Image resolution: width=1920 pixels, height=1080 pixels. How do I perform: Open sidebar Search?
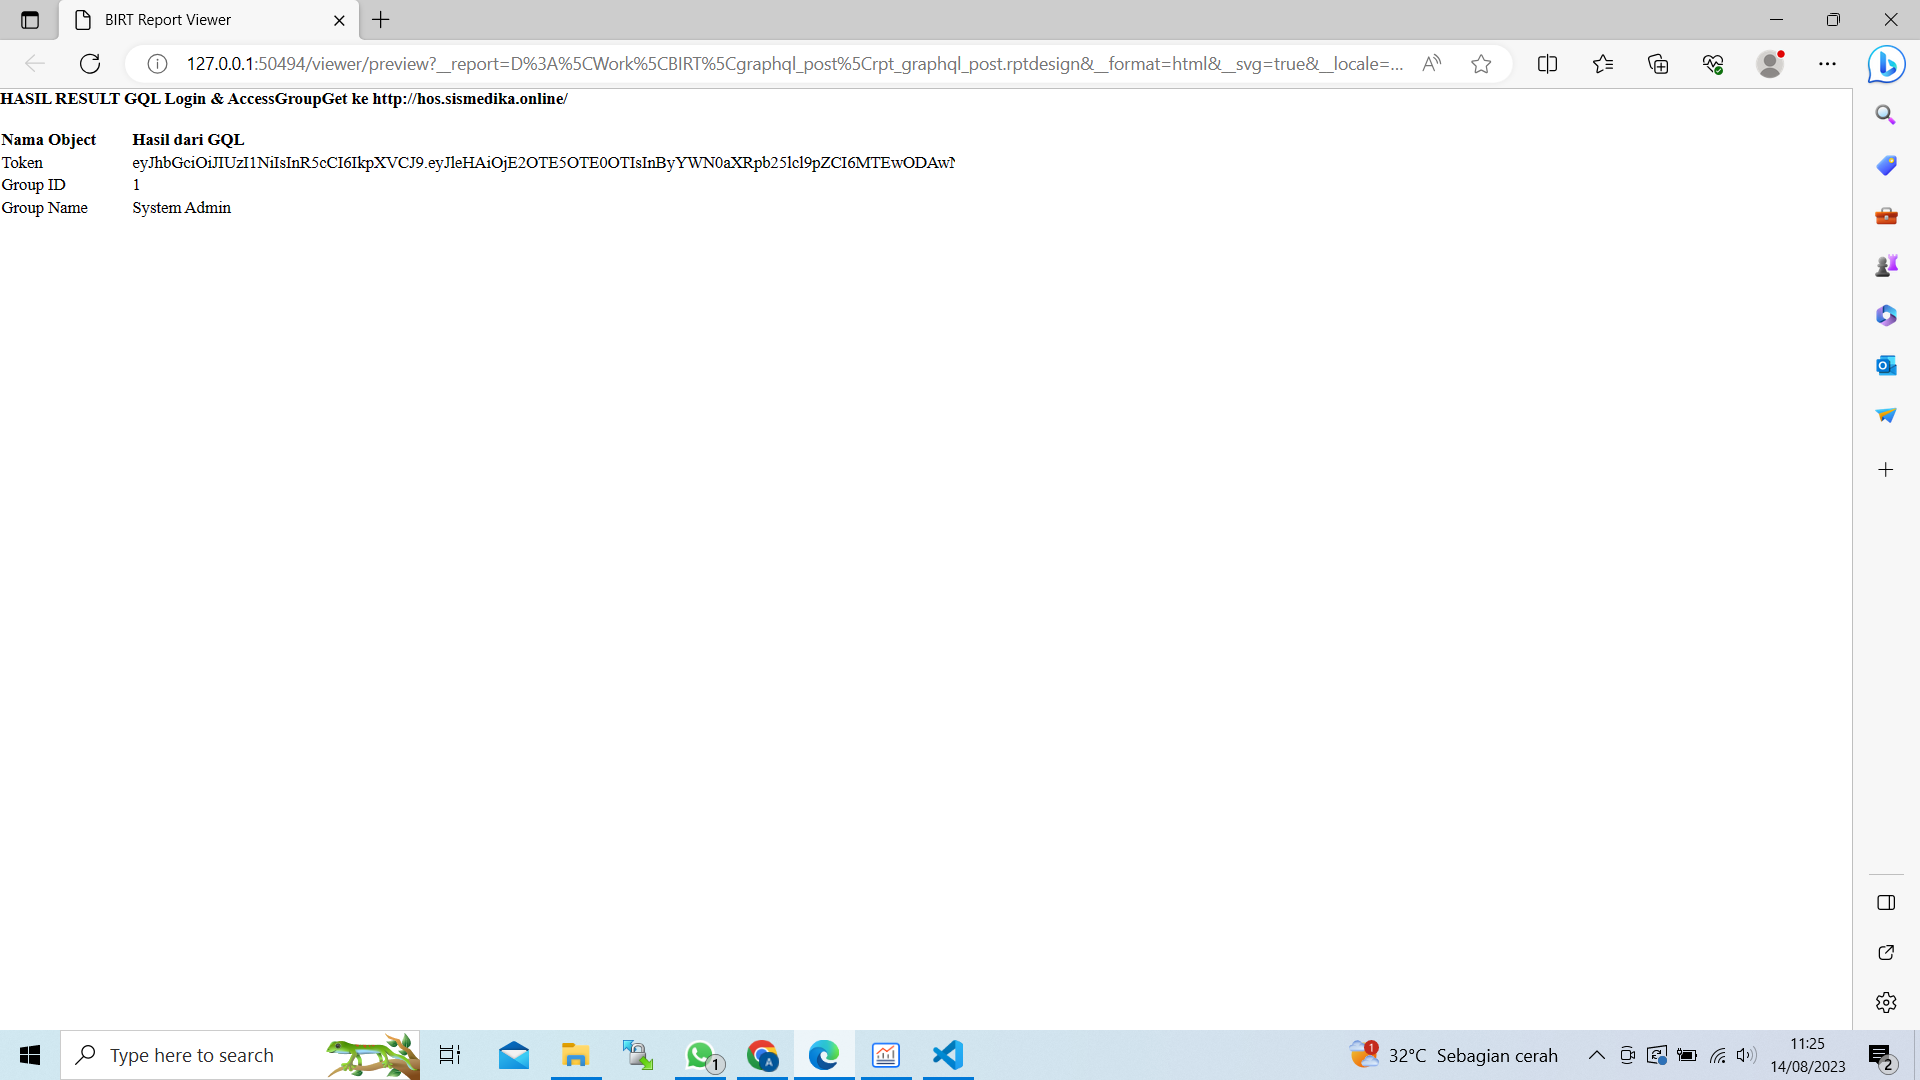1886,115
